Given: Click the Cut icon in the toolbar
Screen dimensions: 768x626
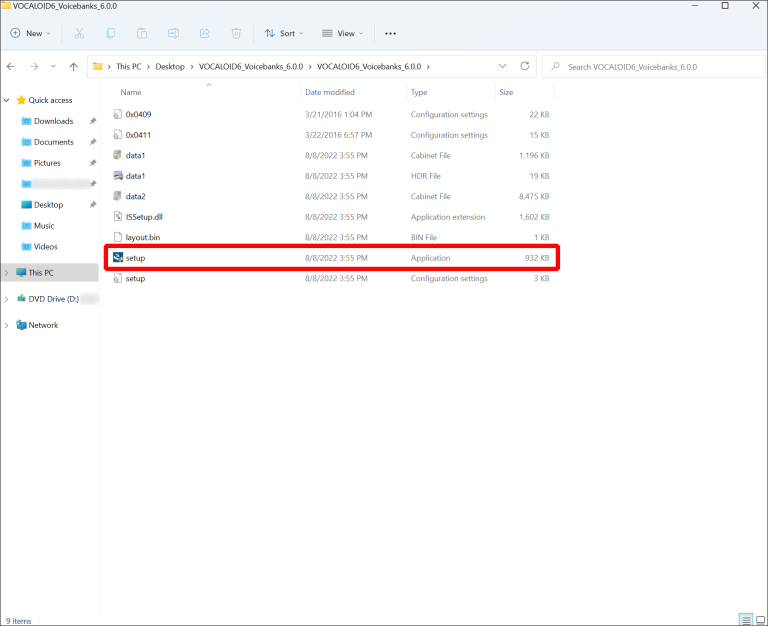Looking at the screenshot, I should pyautogui.click(x=79, y=33).
